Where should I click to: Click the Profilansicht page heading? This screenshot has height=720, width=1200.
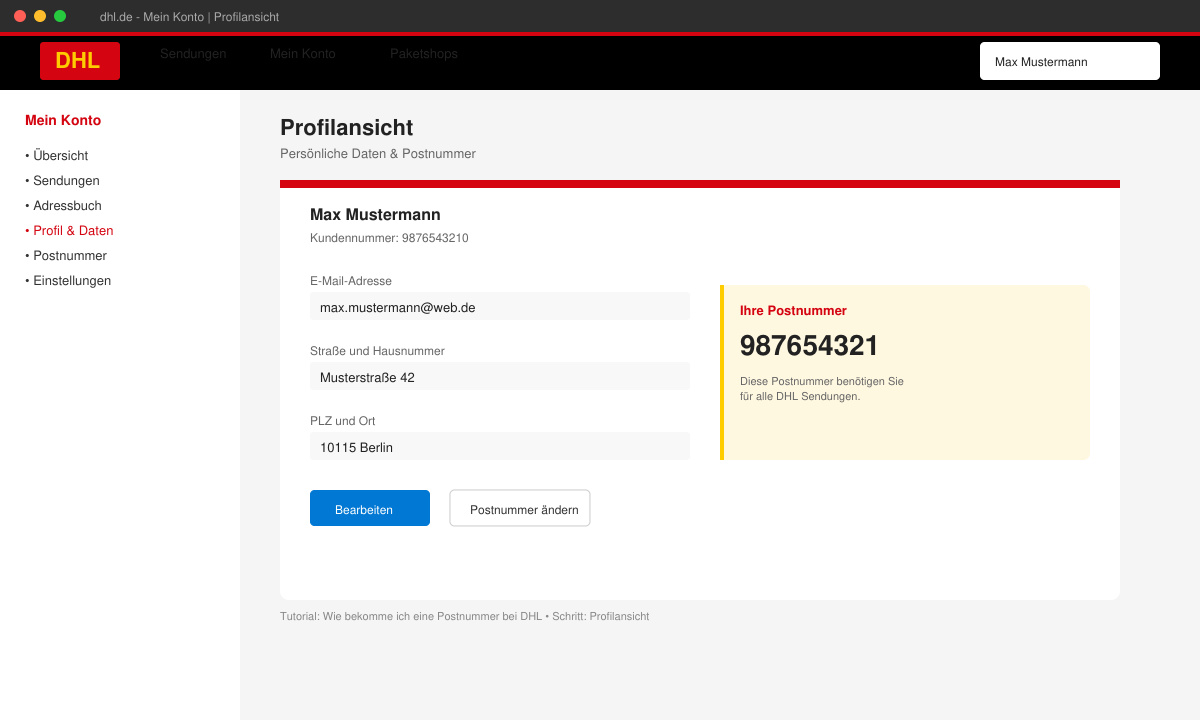coord(346,127)
